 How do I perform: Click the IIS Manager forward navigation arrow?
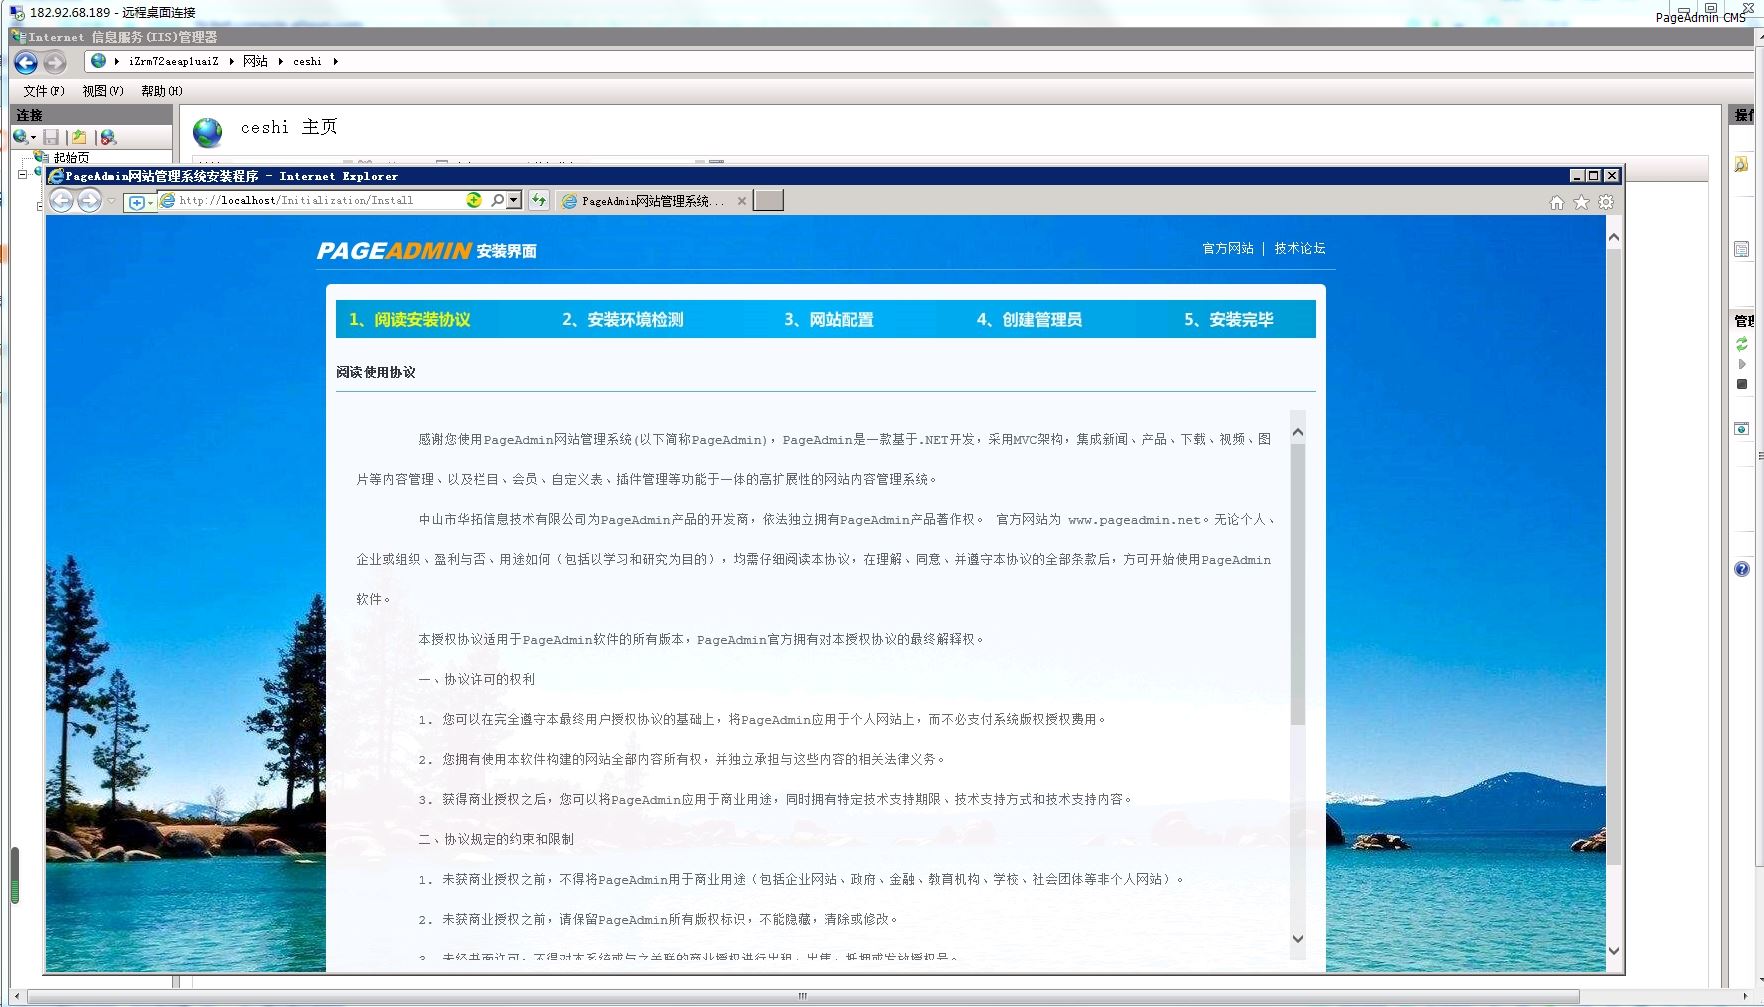coord(55,63)
